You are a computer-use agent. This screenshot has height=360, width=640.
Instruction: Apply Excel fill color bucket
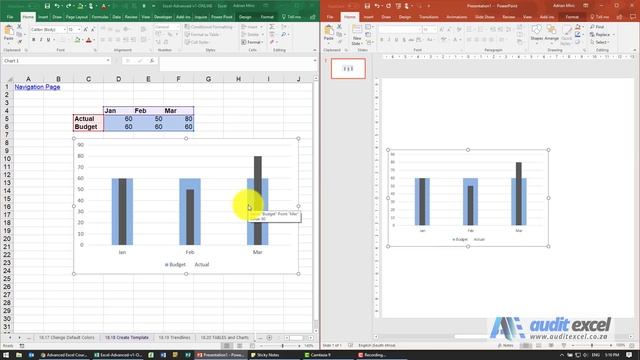click(x=77, y=40)
